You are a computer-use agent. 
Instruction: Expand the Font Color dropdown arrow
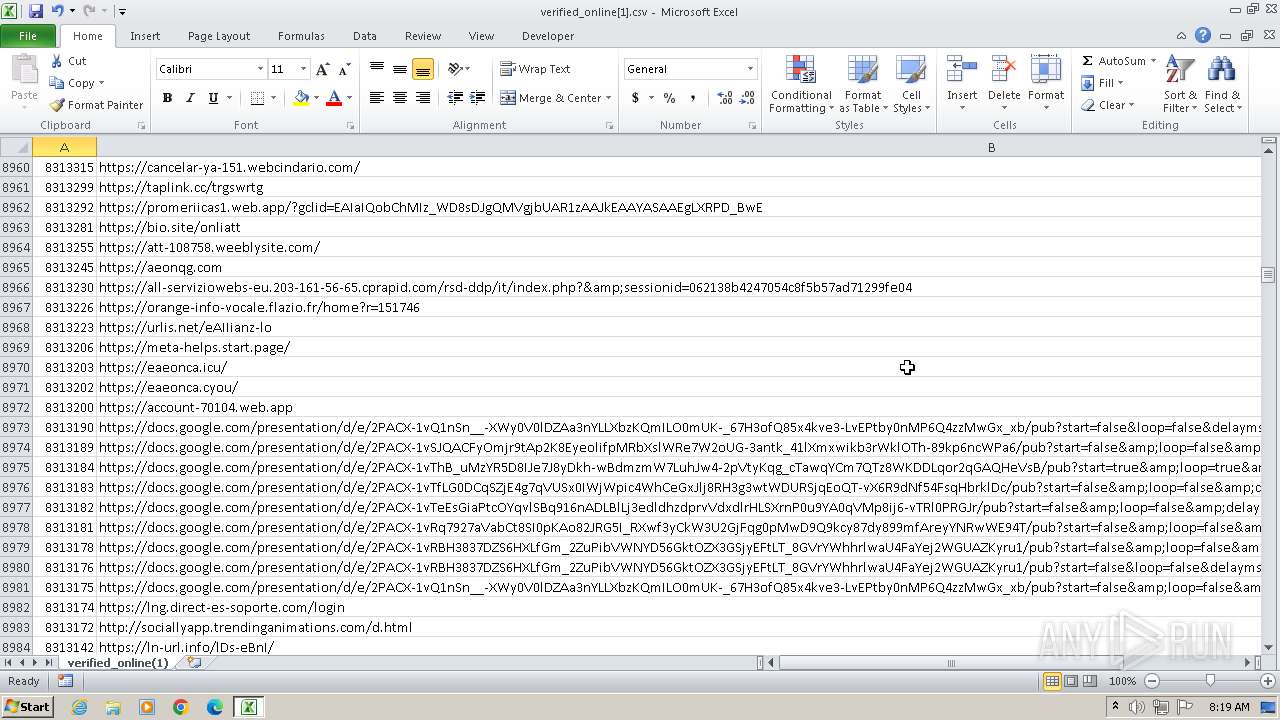349,98
